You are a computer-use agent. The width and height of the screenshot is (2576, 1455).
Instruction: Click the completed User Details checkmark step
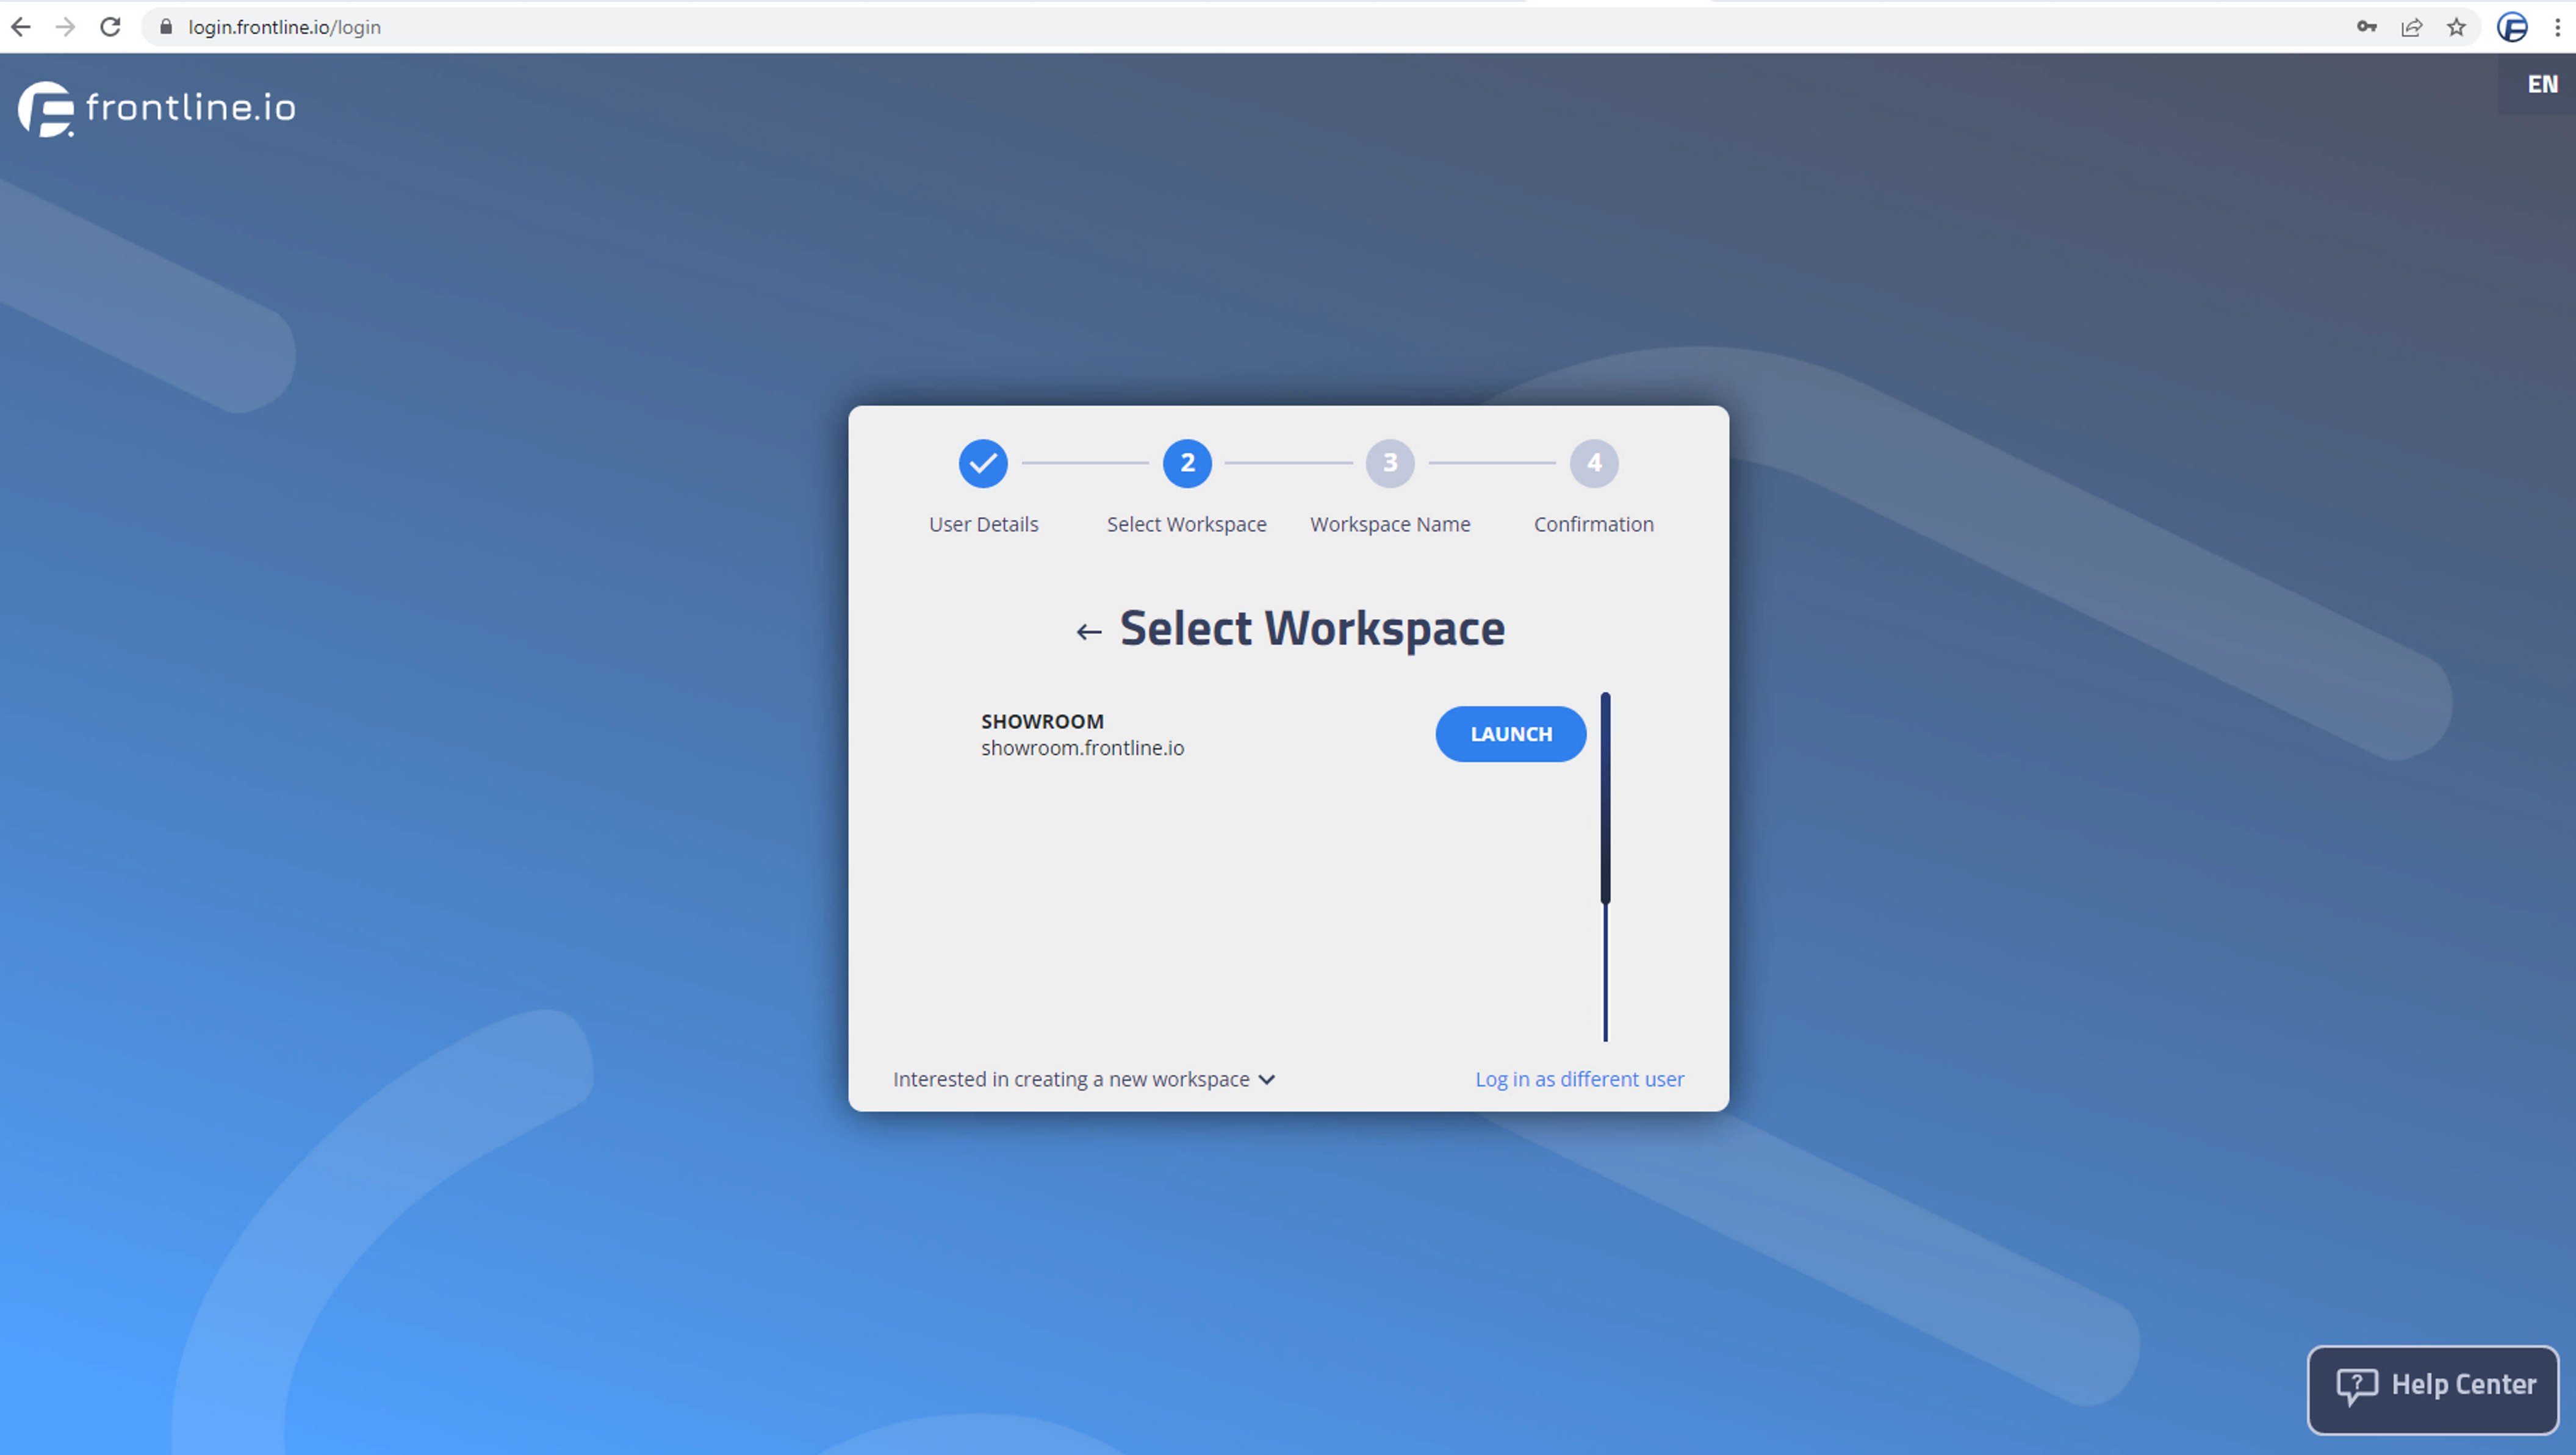[983, 463]
